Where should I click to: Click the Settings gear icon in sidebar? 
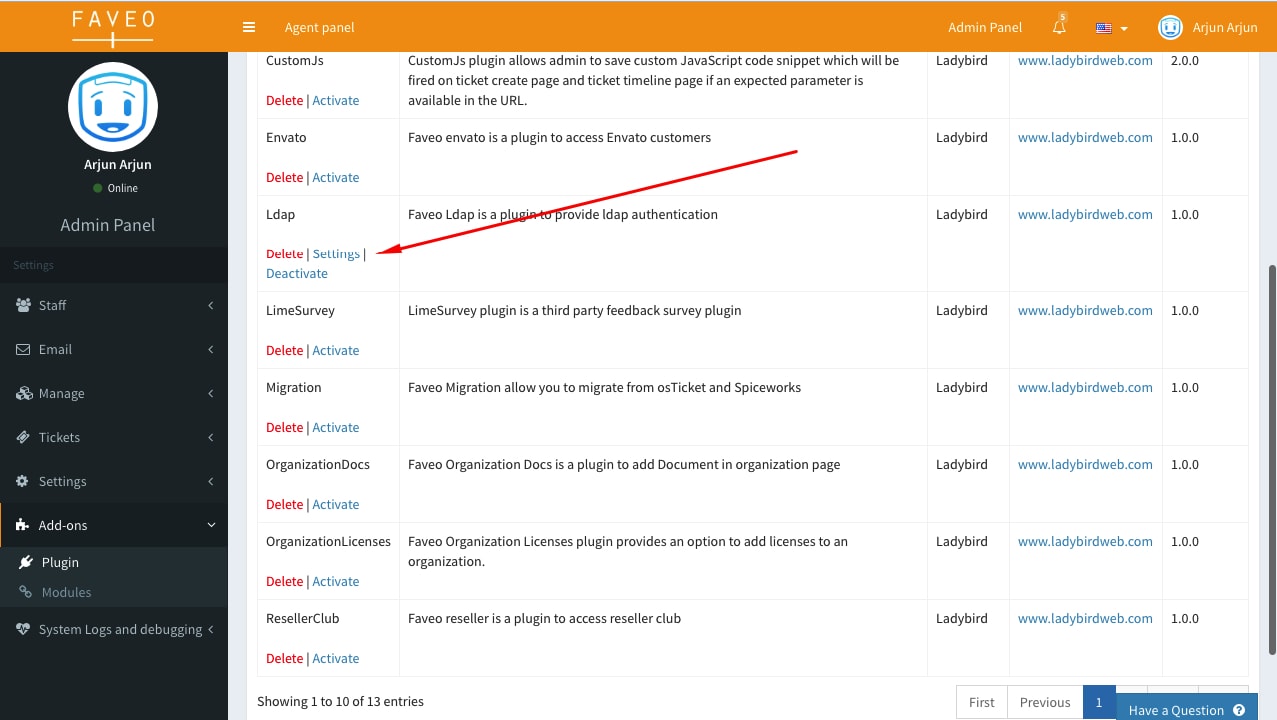click(23, 481)
